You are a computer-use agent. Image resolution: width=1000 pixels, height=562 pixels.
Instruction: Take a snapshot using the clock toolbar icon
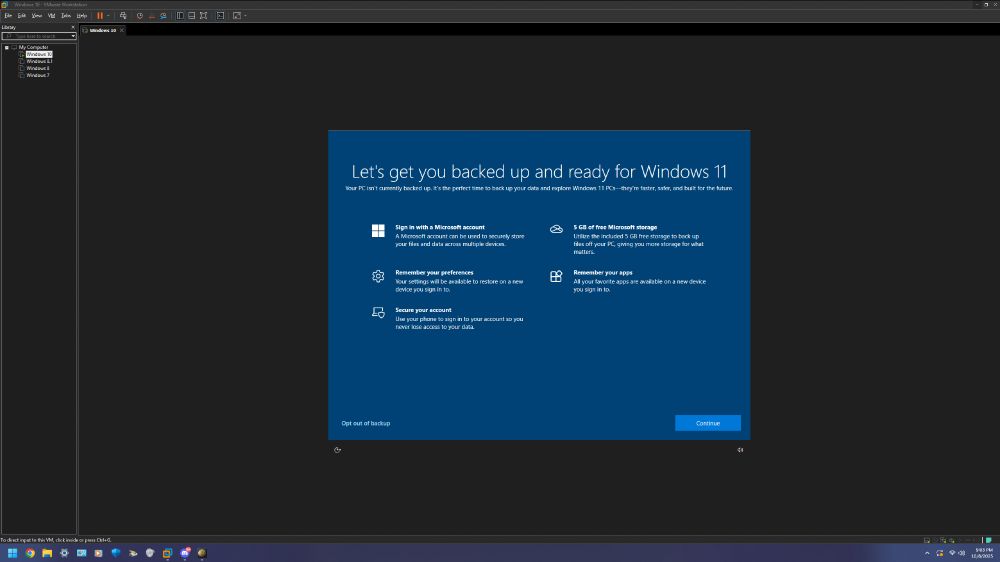pos(140,15)
